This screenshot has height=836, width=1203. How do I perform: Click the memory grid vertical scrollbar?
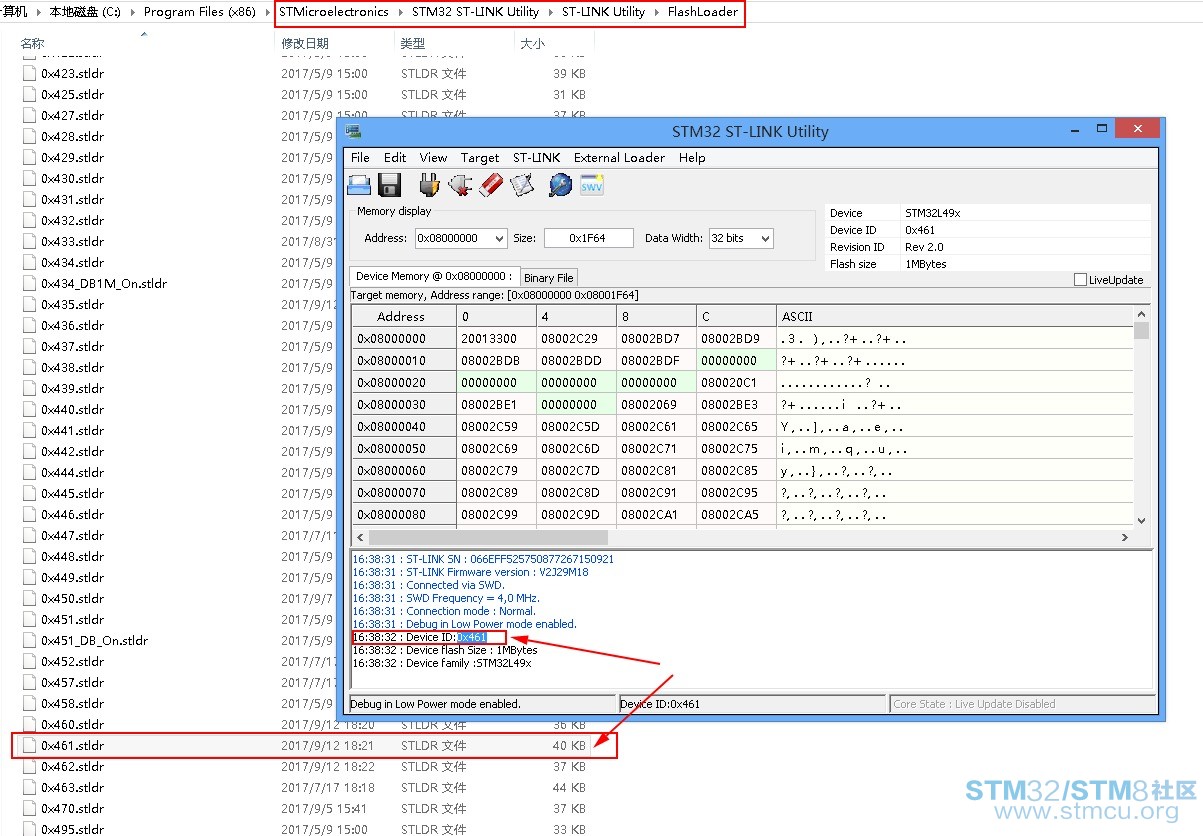tap(1142, 332)
